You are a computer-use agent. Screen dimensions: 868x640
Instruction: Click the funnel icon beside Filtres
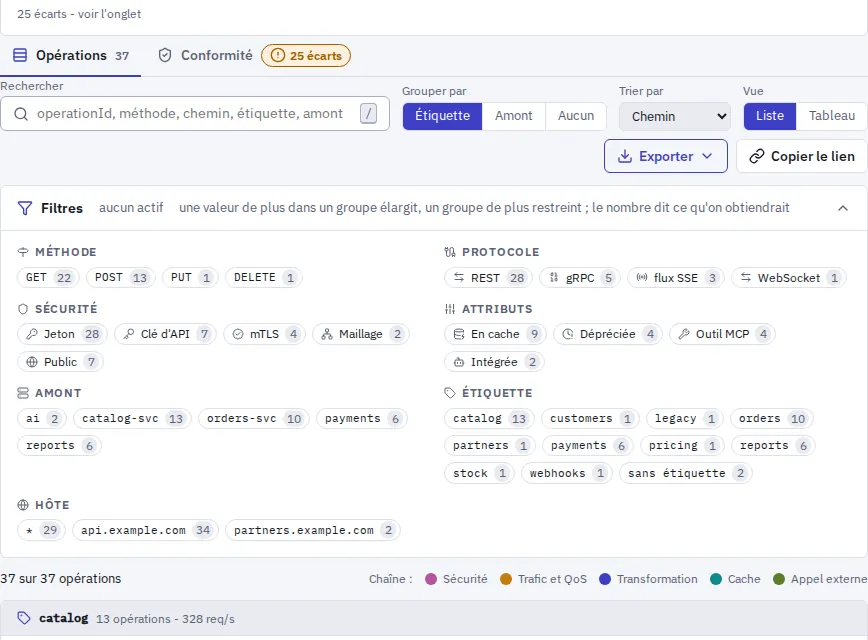click(x=25, y=208)
